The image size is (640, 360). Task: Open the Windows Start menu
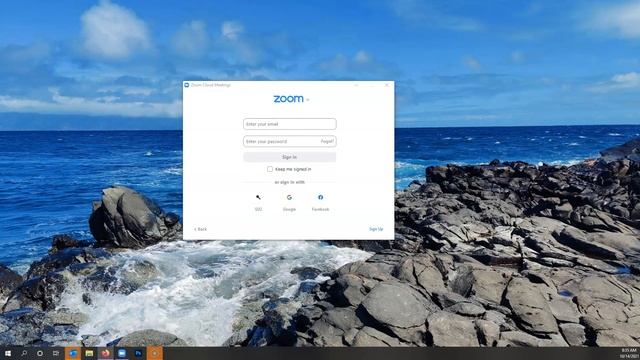pos(8,353)
